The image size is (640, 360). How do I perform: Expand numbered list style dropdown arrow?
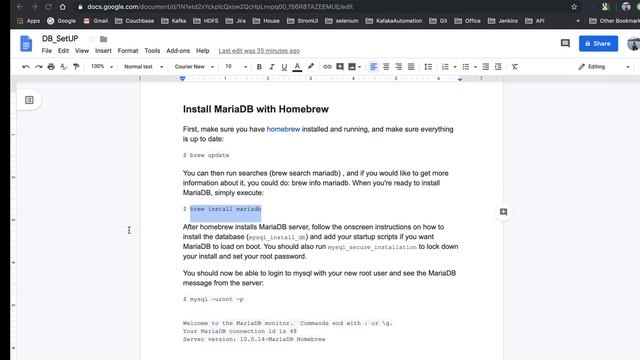click(x=455, y=67)
